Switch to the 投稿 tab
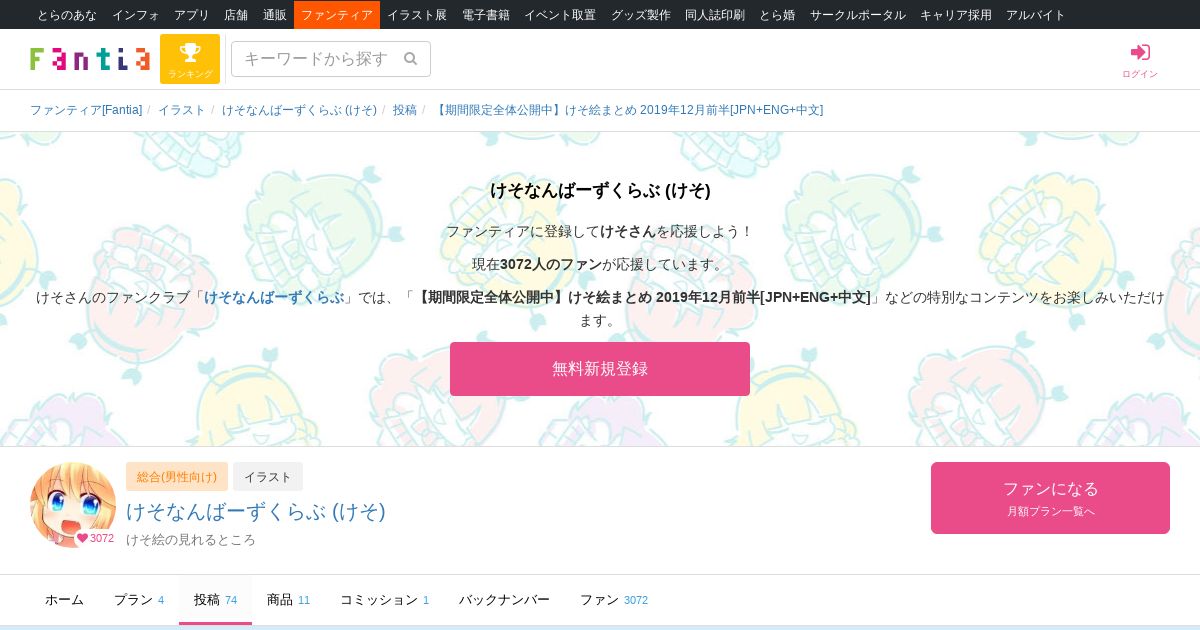Screen dimensions: 1200x630 pos(215,600)
